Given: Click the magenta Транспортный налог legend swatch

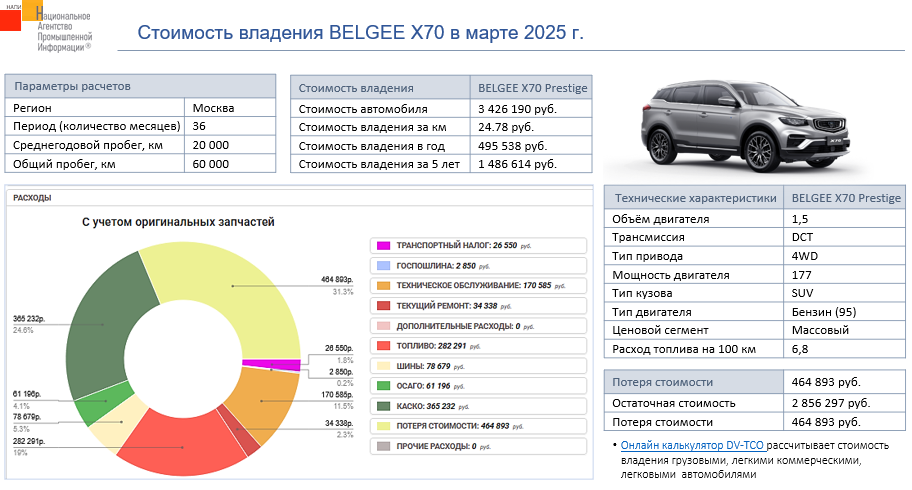Looking at the screenshot, I should (x=382, y=245).
